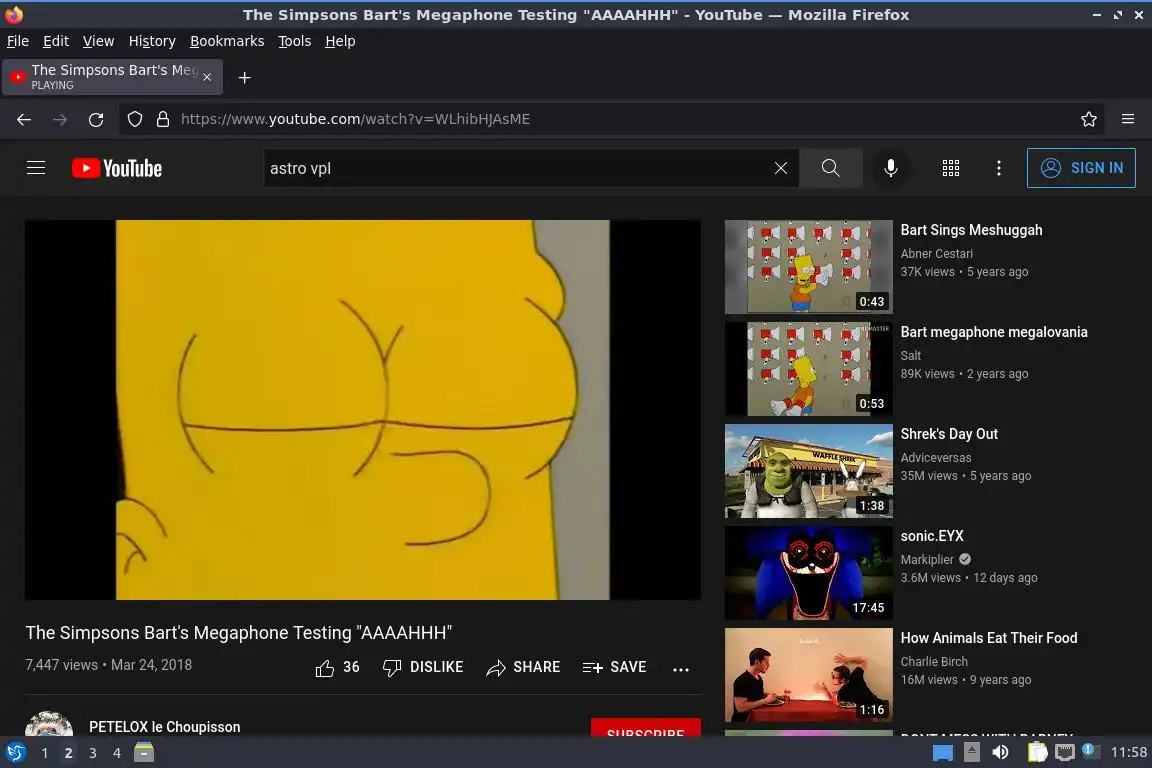Switch to workspace 1 in taskbar
This screenshot has width=1152, height=768.
[45, 753]
